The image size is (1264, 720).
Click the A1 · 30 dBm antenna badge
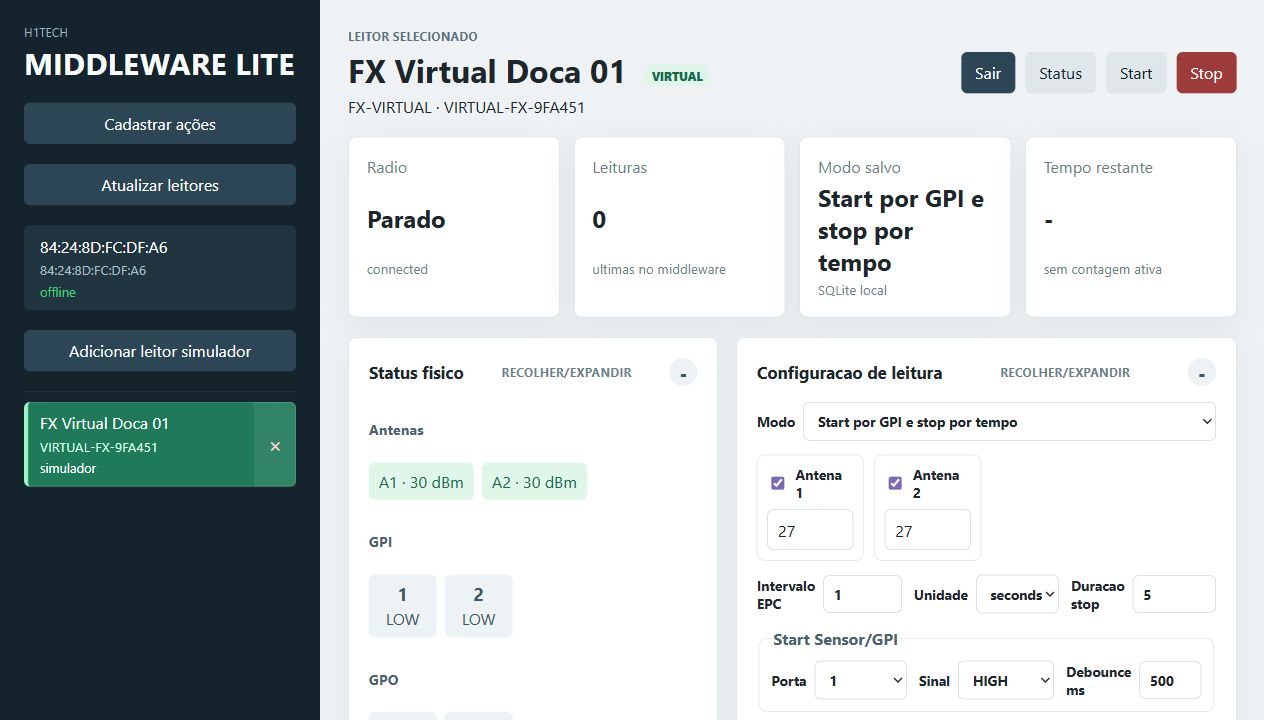(421, 482)
